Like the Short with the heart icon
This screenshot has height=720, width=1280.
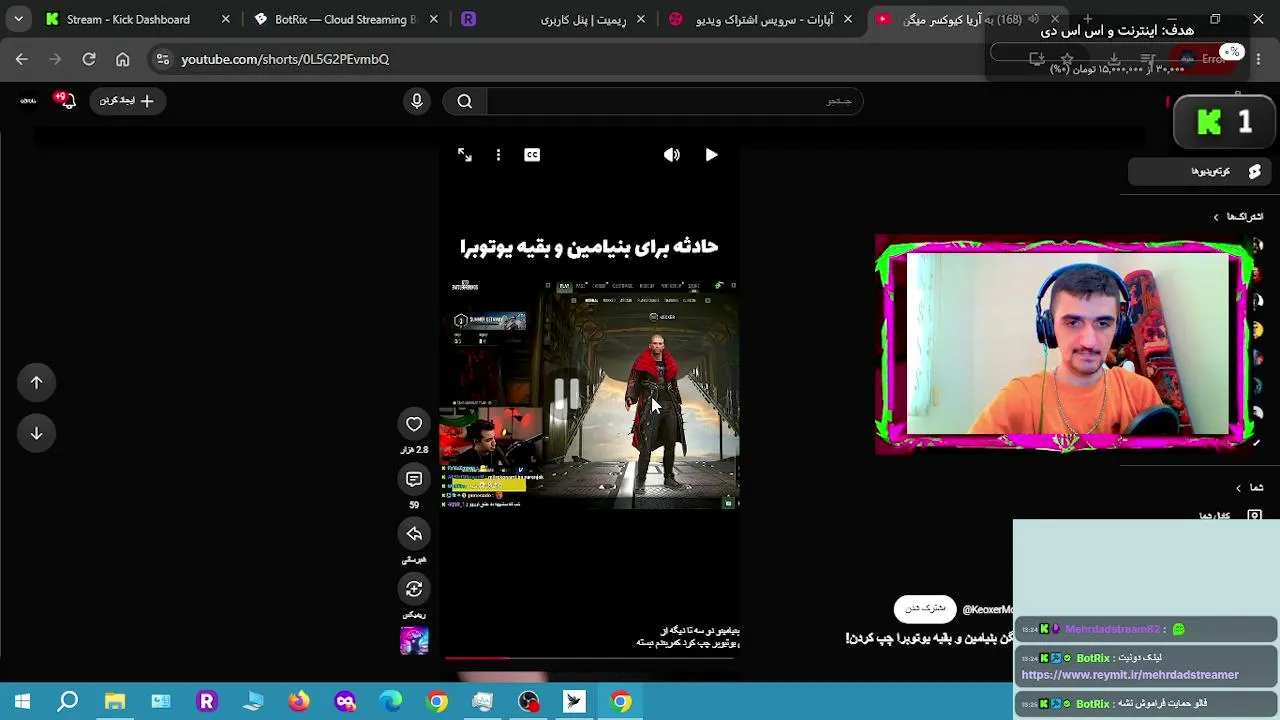(414, 424)
